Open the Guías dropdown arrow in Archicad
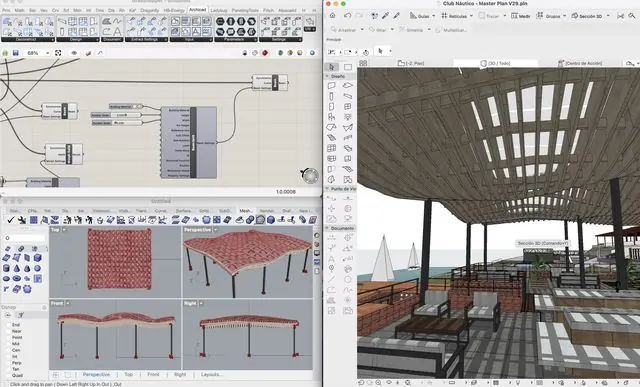The height and width of the screenshot is (387, 640). click(433, 16)
